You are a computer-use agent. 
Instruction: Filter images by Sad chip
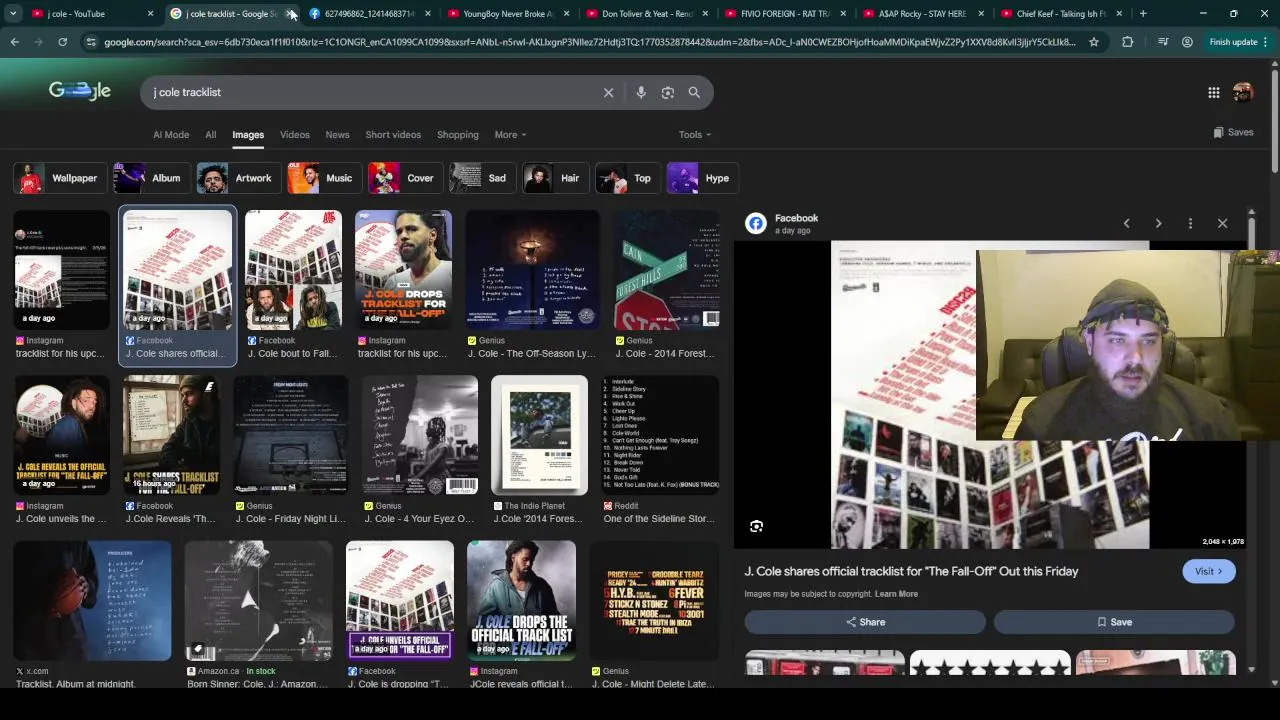pyautogui.click(x=482, y=178)
